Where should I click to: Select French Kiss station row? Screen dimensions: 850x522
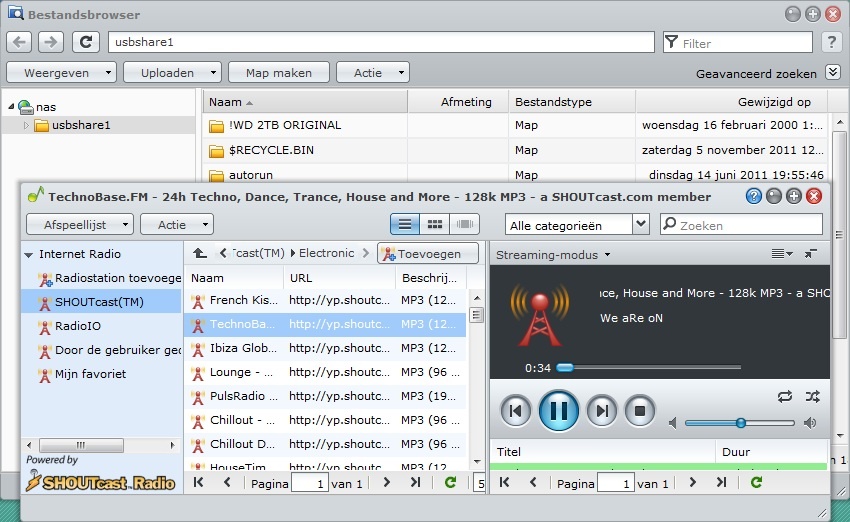pos(325,300)
